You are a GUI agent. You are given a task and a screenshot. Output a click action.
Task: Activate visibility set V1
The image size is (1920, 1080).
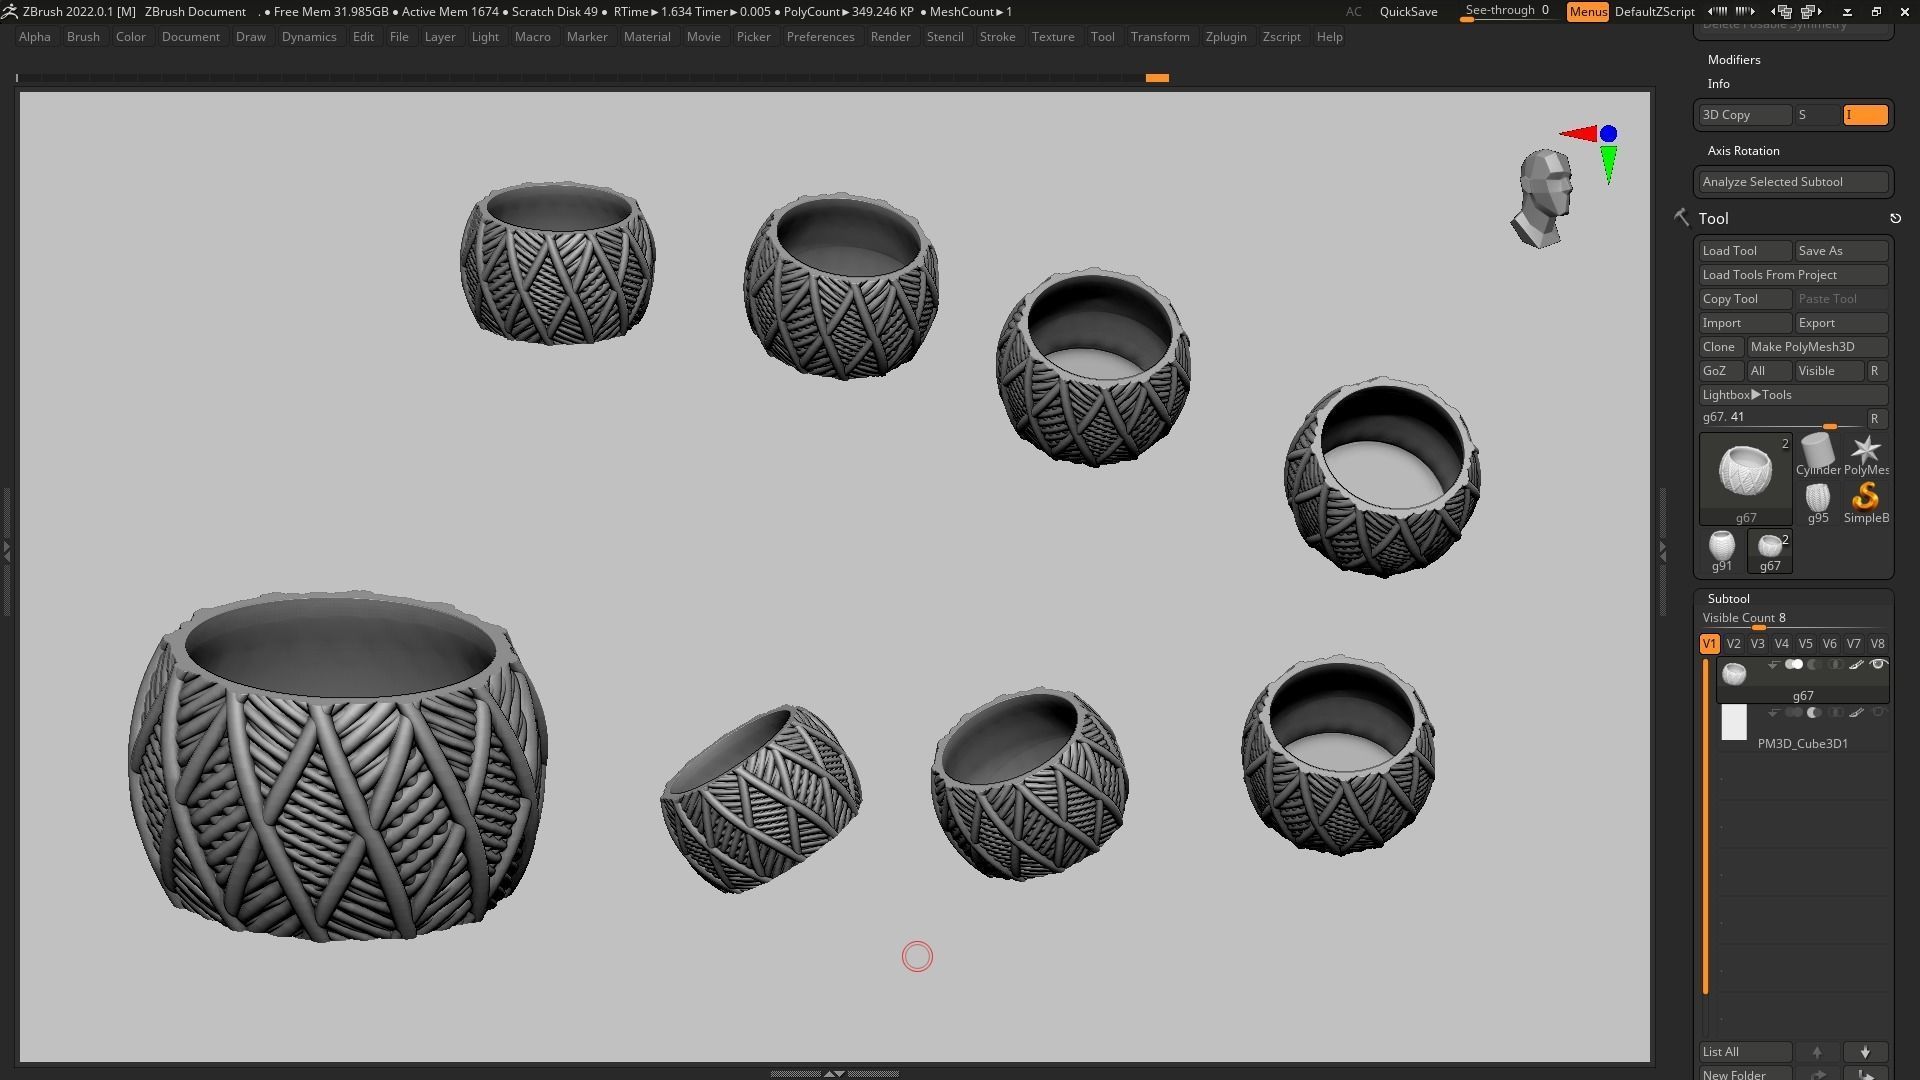pos(1709,644)
